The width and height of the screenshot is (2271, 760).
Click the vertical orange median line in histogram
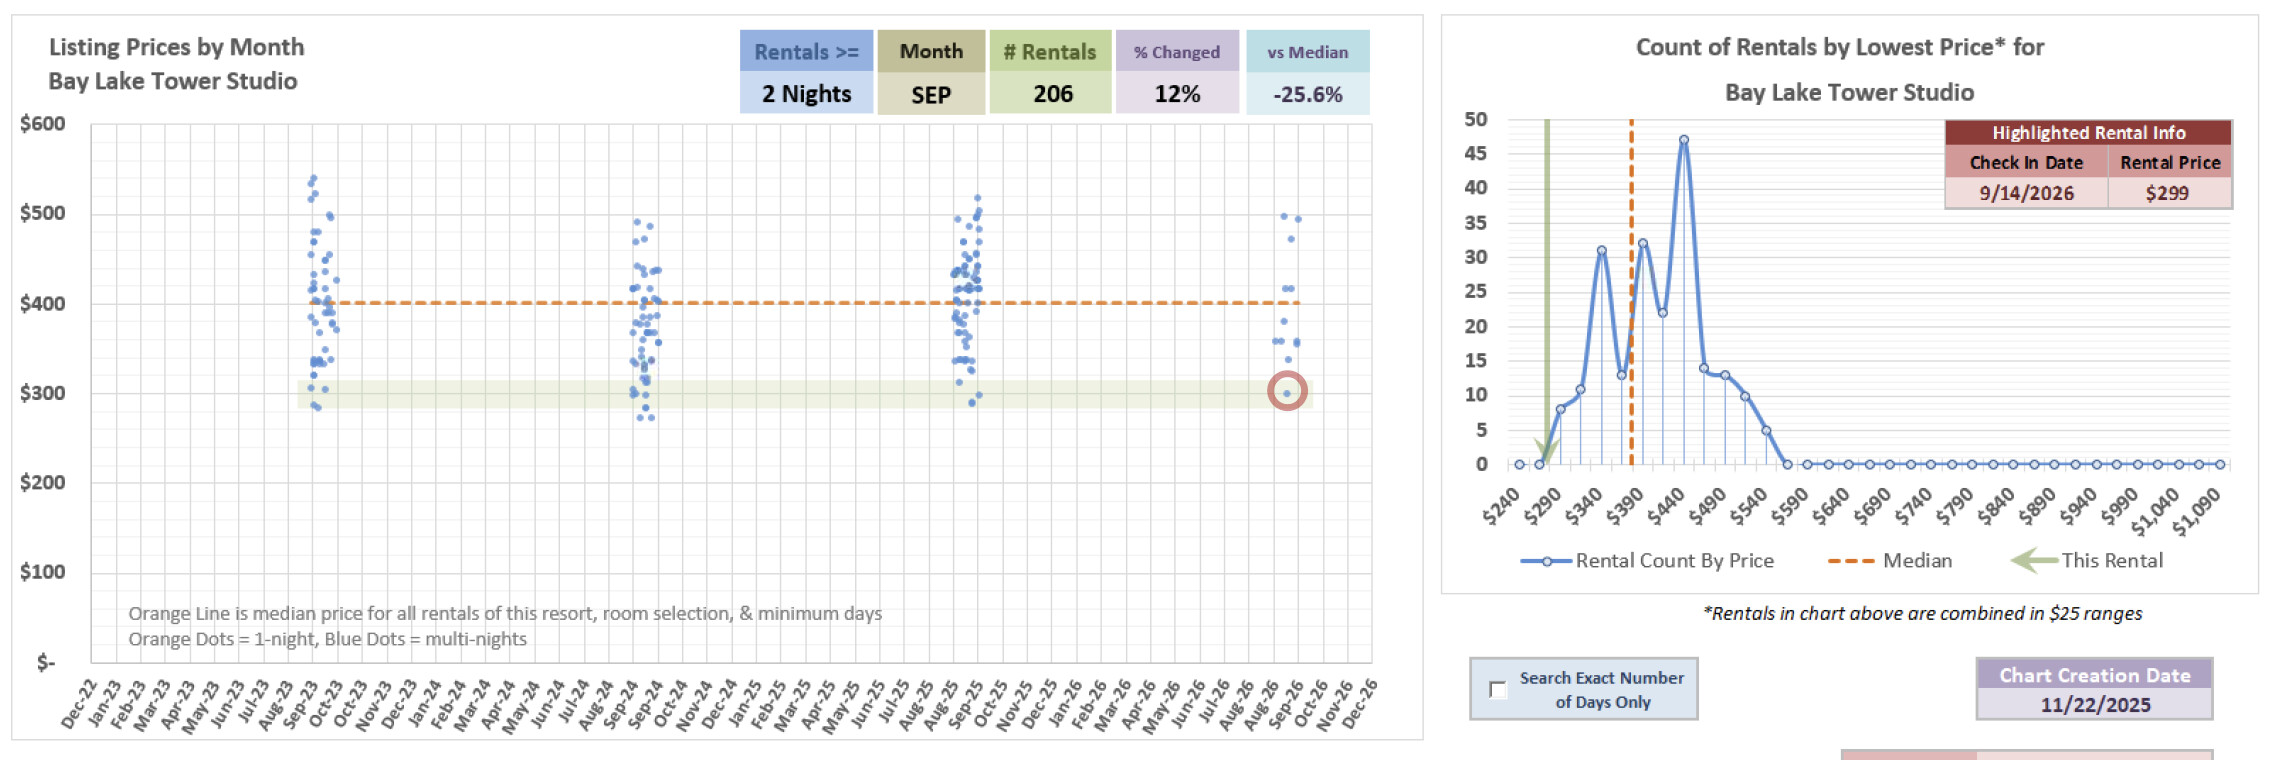click(1631, 200)
